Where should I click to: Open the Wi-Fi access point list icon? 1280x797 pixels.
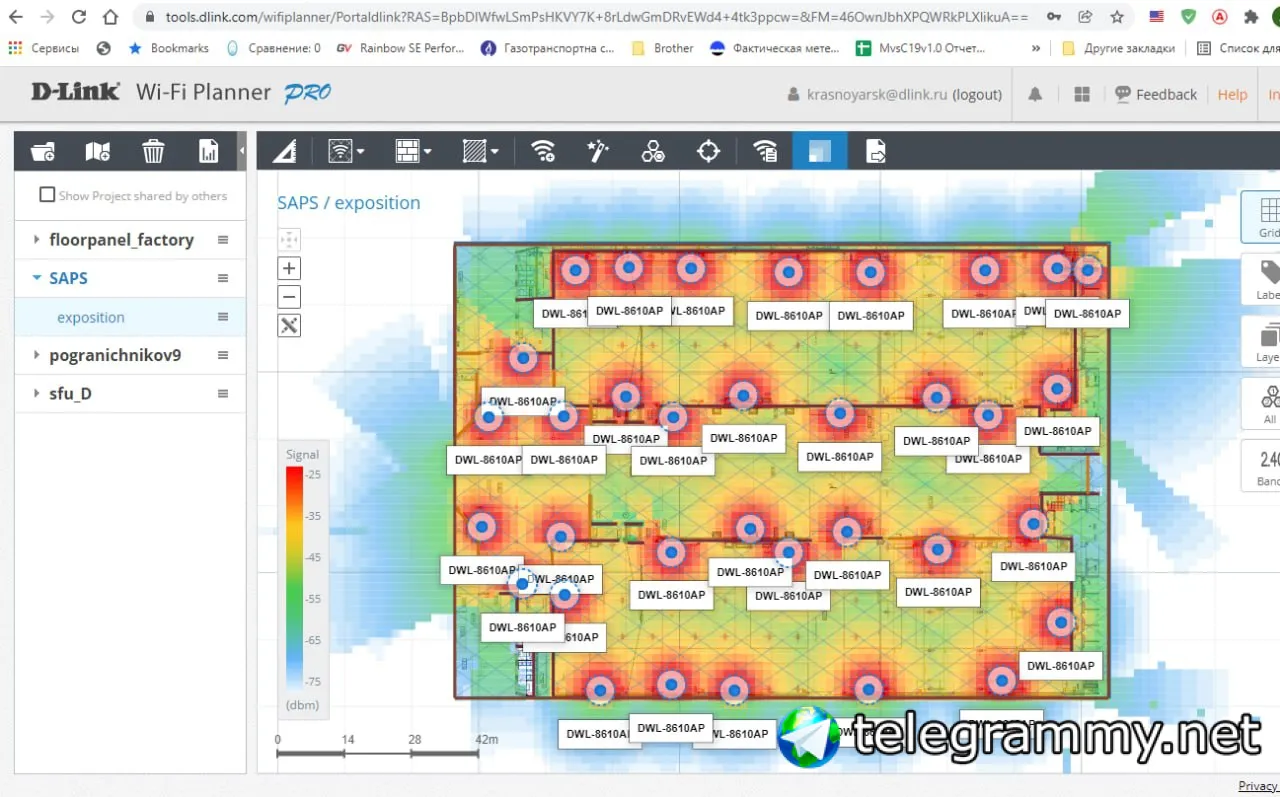coord(765,152)
